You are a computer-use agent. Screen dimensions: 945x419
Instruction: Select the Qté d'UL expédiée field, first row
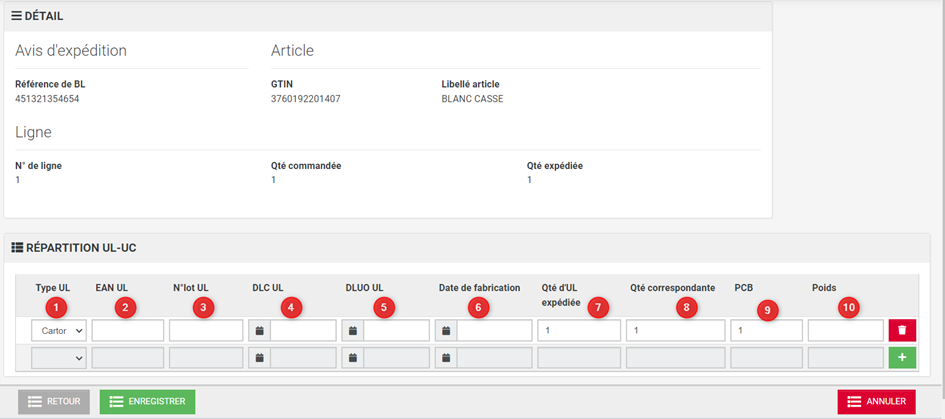click(x=579, y=331)
